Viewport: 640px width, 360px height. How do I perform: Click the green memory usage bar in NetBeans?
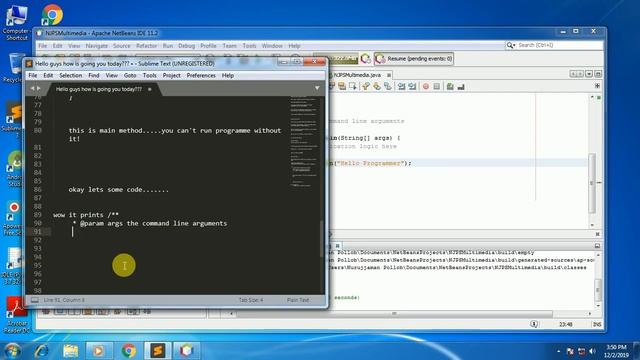[x=337, y=59]
